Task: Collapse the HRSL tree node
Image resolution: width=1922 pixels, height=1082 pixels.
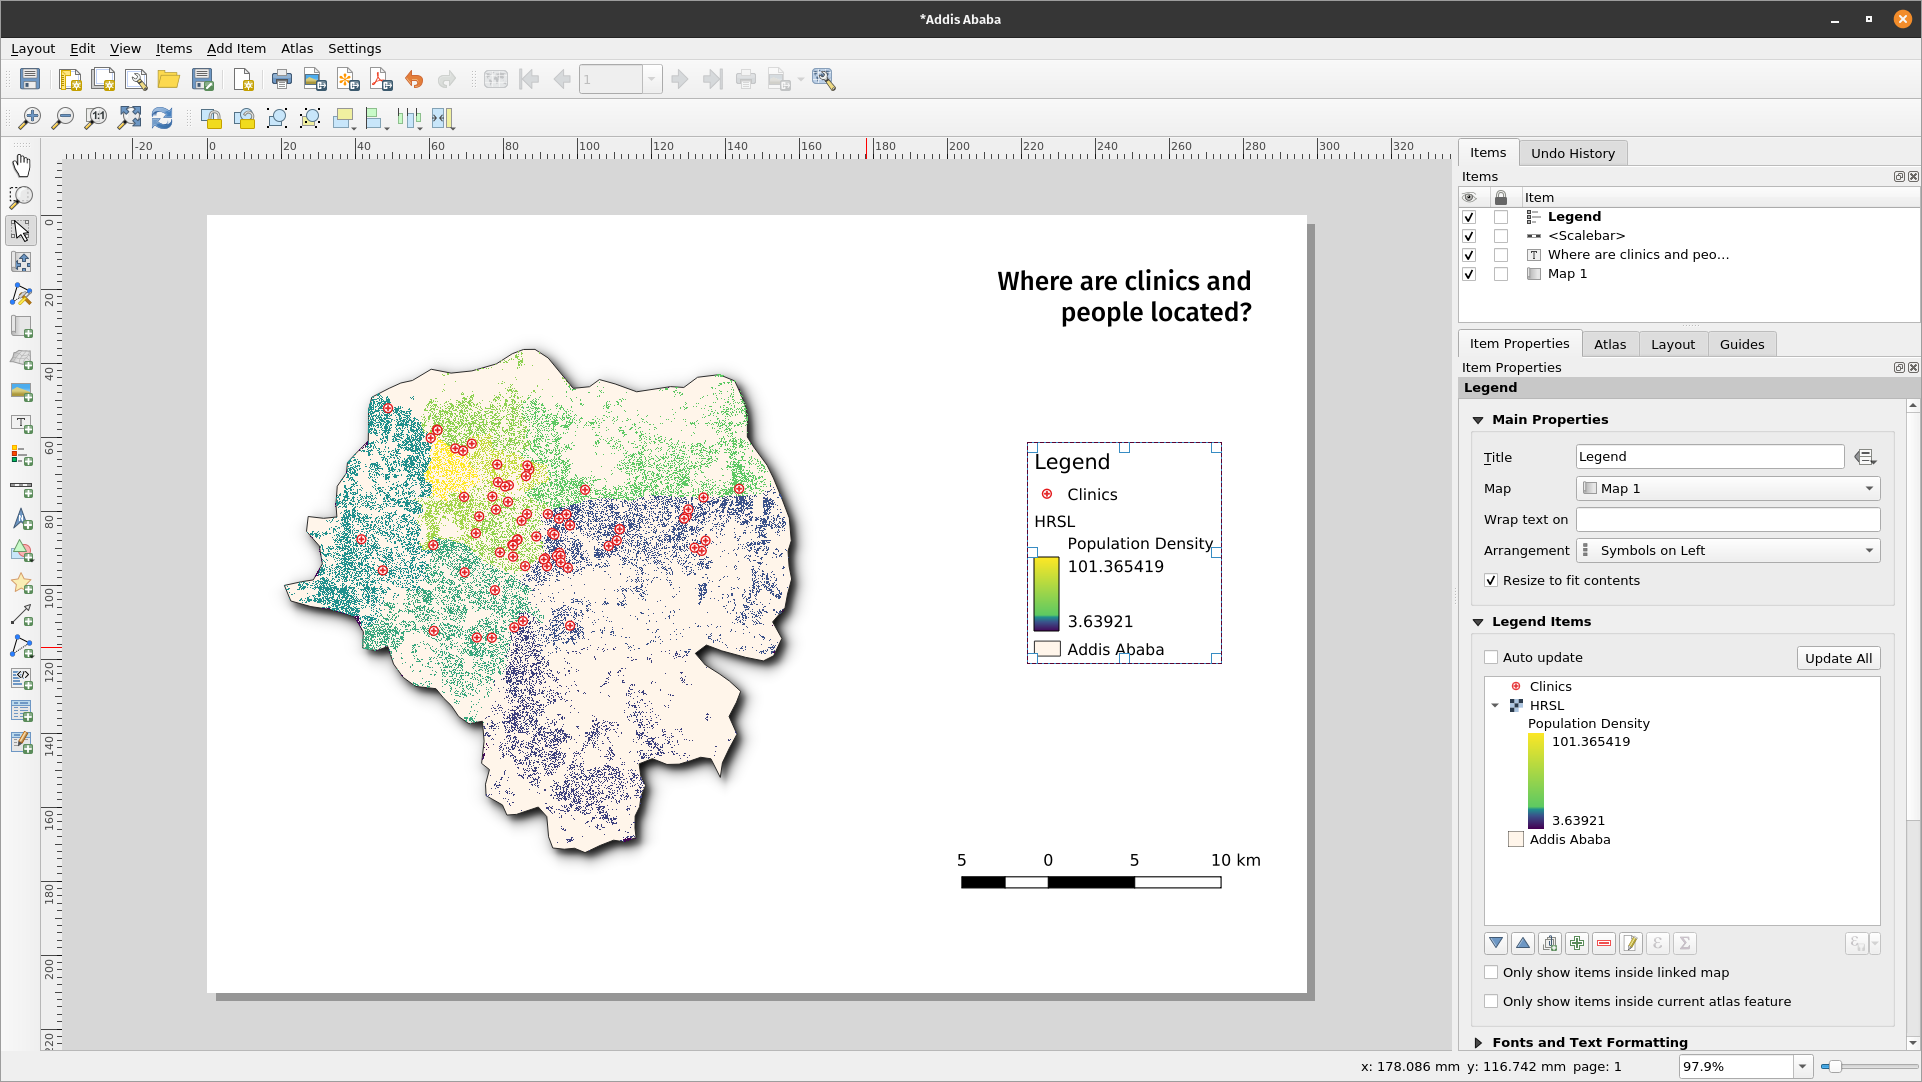Action: coord(1496,706)
